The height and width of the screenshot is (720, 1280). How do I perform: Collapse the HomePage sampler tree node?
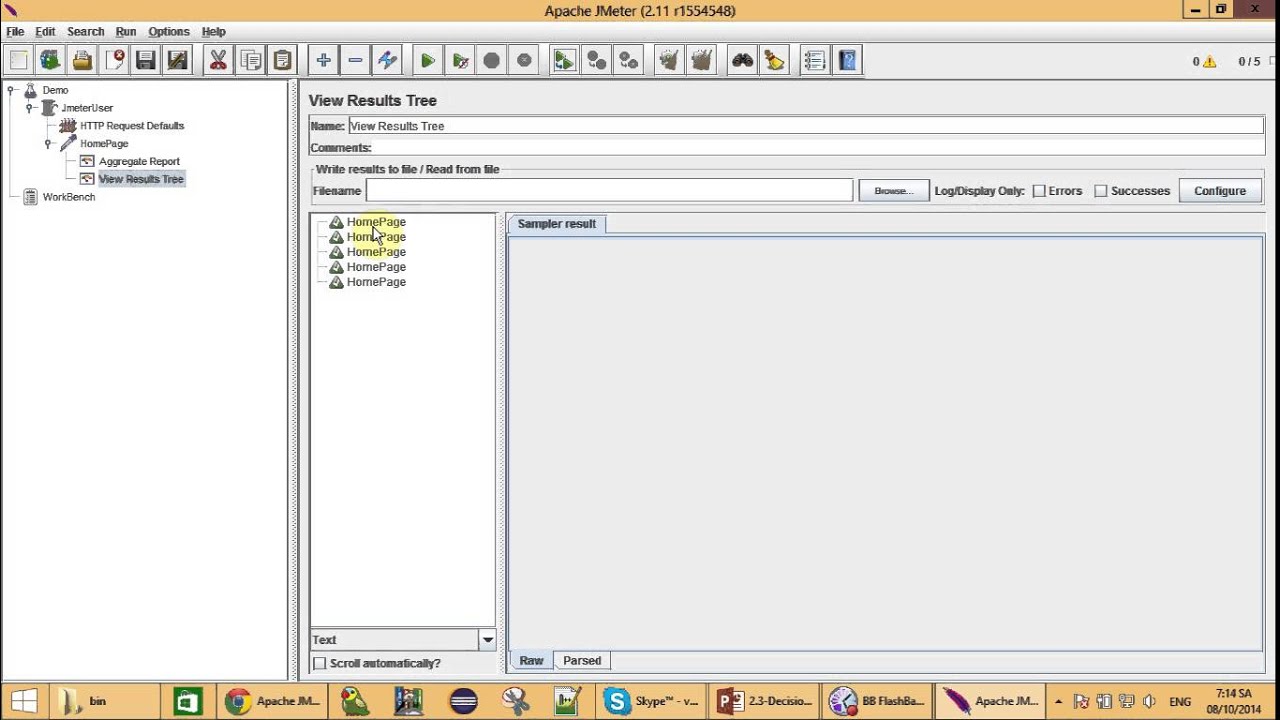point(48,144)
